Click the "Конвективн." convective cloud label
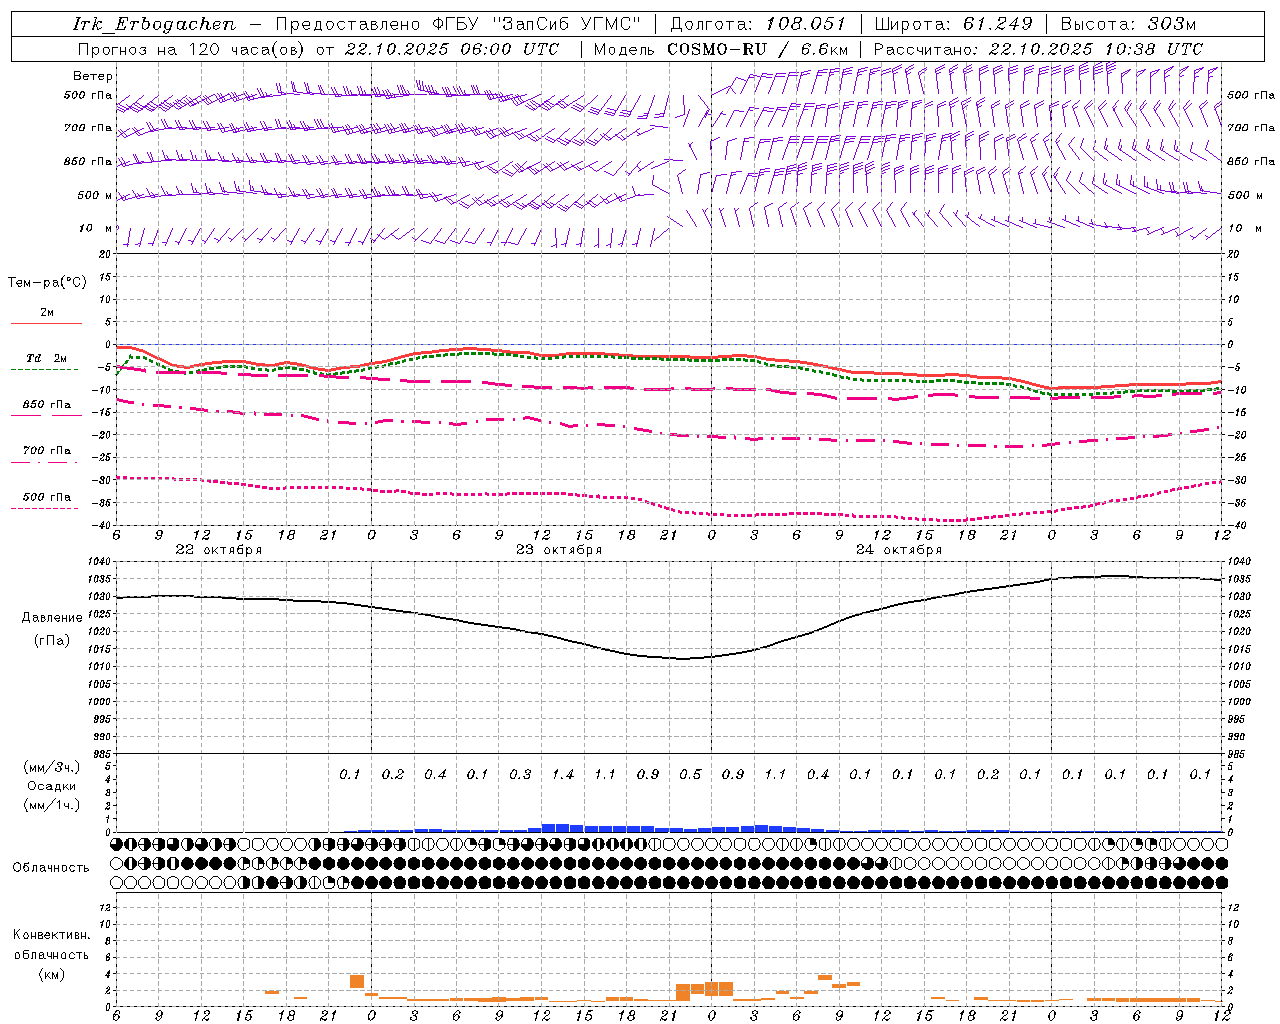The image size is (1280, 1024). pyautogui.click(x=51, y=935)
